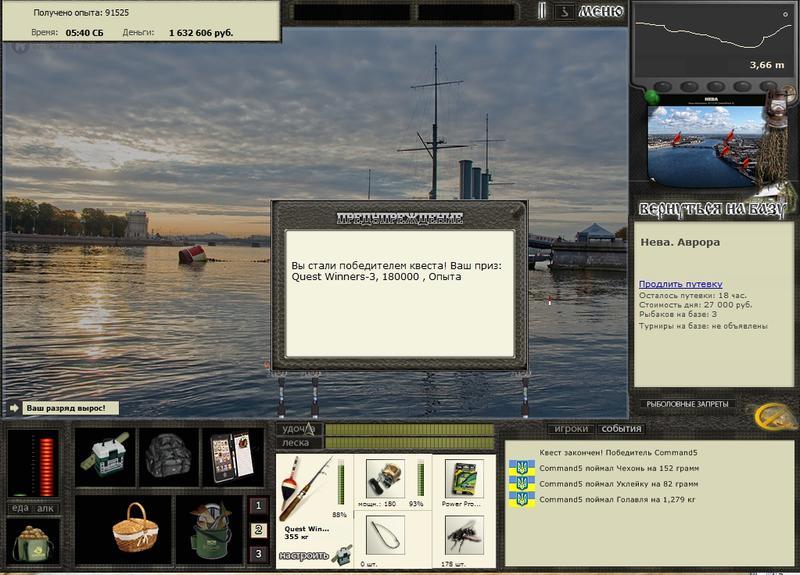
Task: Click the time value 05:40 СБ
Action: coord(84,33)
